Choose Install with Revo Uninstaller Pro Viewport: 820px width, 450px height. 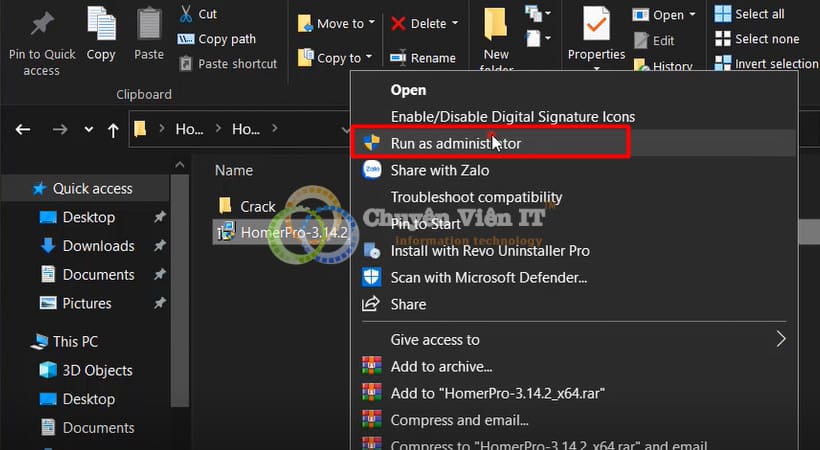pyautogui.click(x=574, y=251)
